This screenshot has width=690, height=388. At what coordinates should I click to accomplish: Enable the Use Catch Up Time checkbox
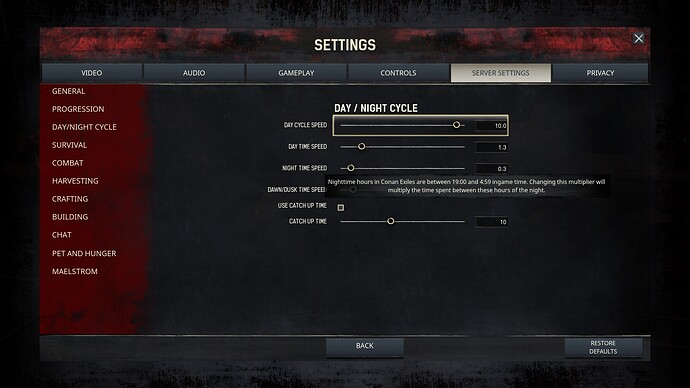341,207
